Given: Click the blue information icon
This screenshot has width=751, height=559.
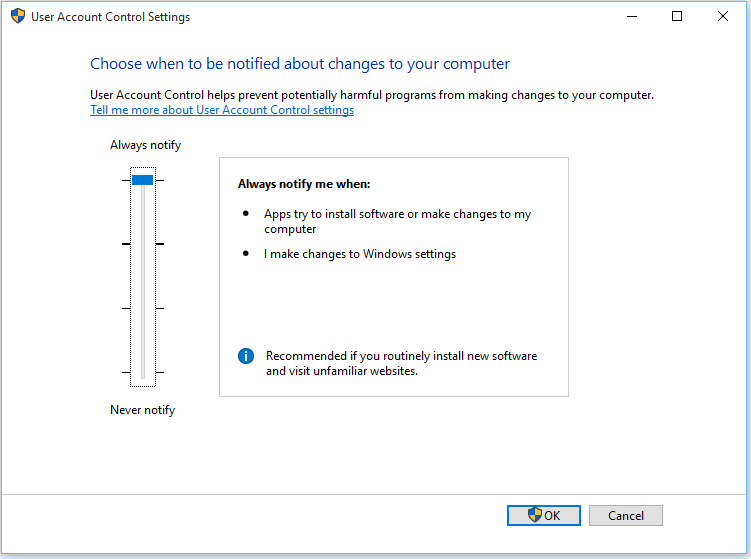Looking at the screenshot, I should pos(246,356).
